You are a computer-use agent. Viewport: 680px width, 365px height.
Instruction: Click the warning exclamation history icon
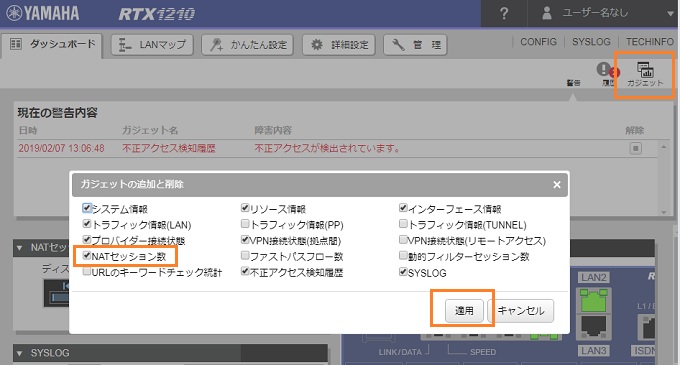coord(603,68)
